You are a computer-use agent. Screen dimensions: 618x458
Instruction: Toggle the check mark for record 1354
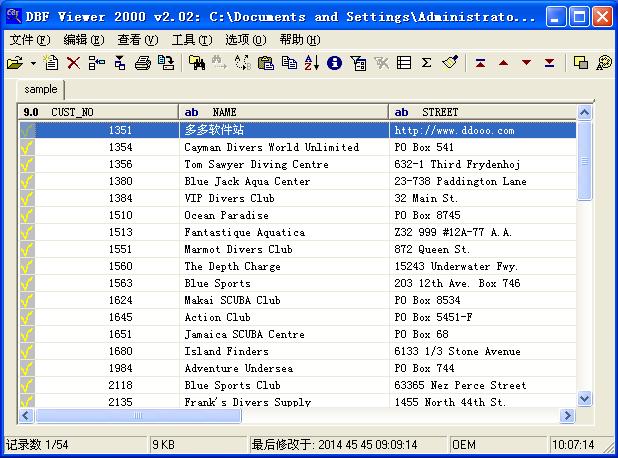point(27,147)
